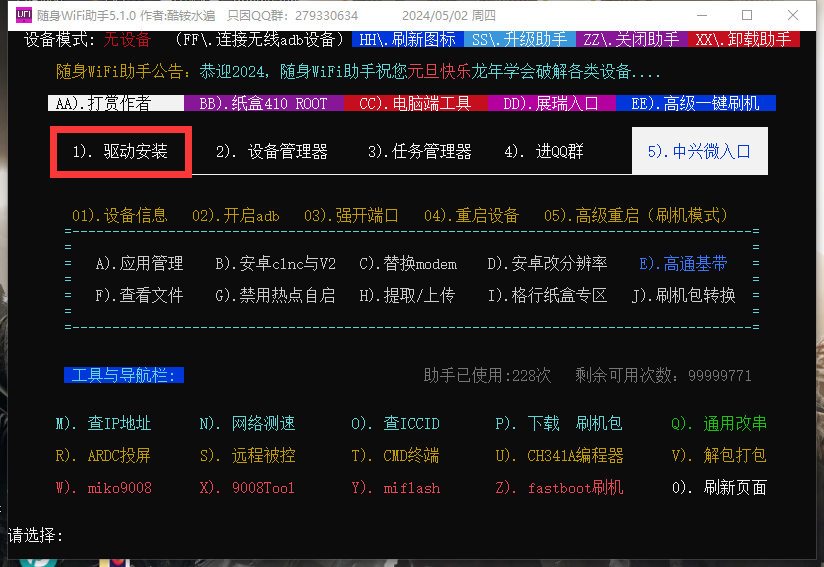Select Q).通用改串

tap(719, 424)
